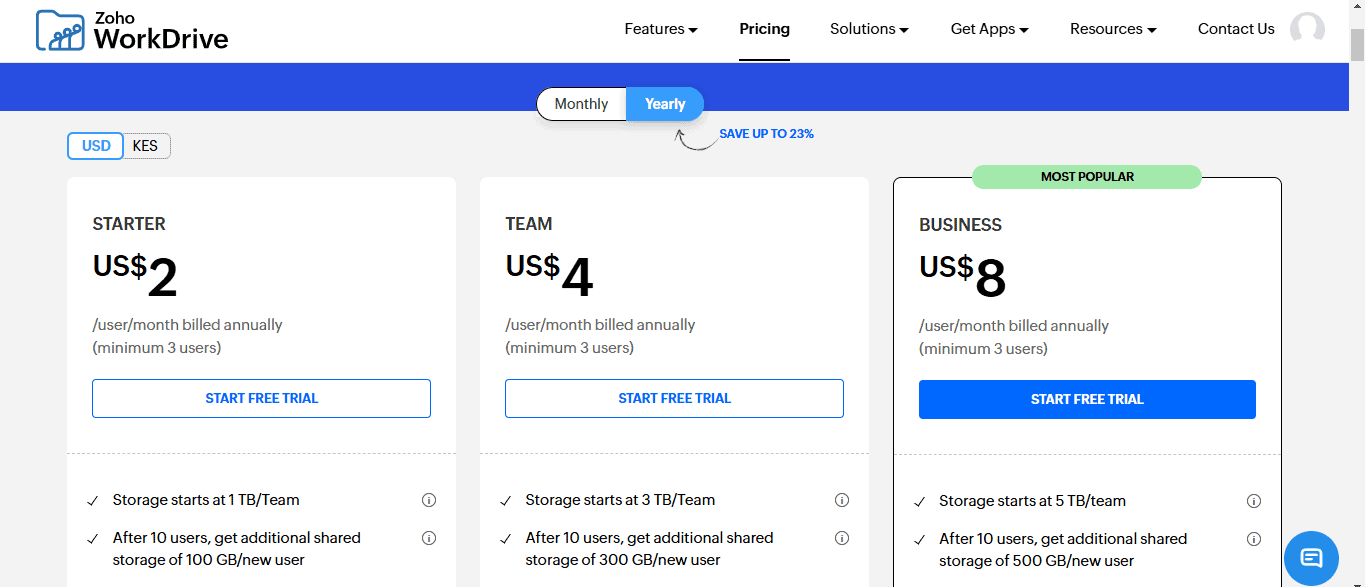Switch billing to Yearly
The image size is (1365, 587).
pyautogui.click(x=665, y=104)
